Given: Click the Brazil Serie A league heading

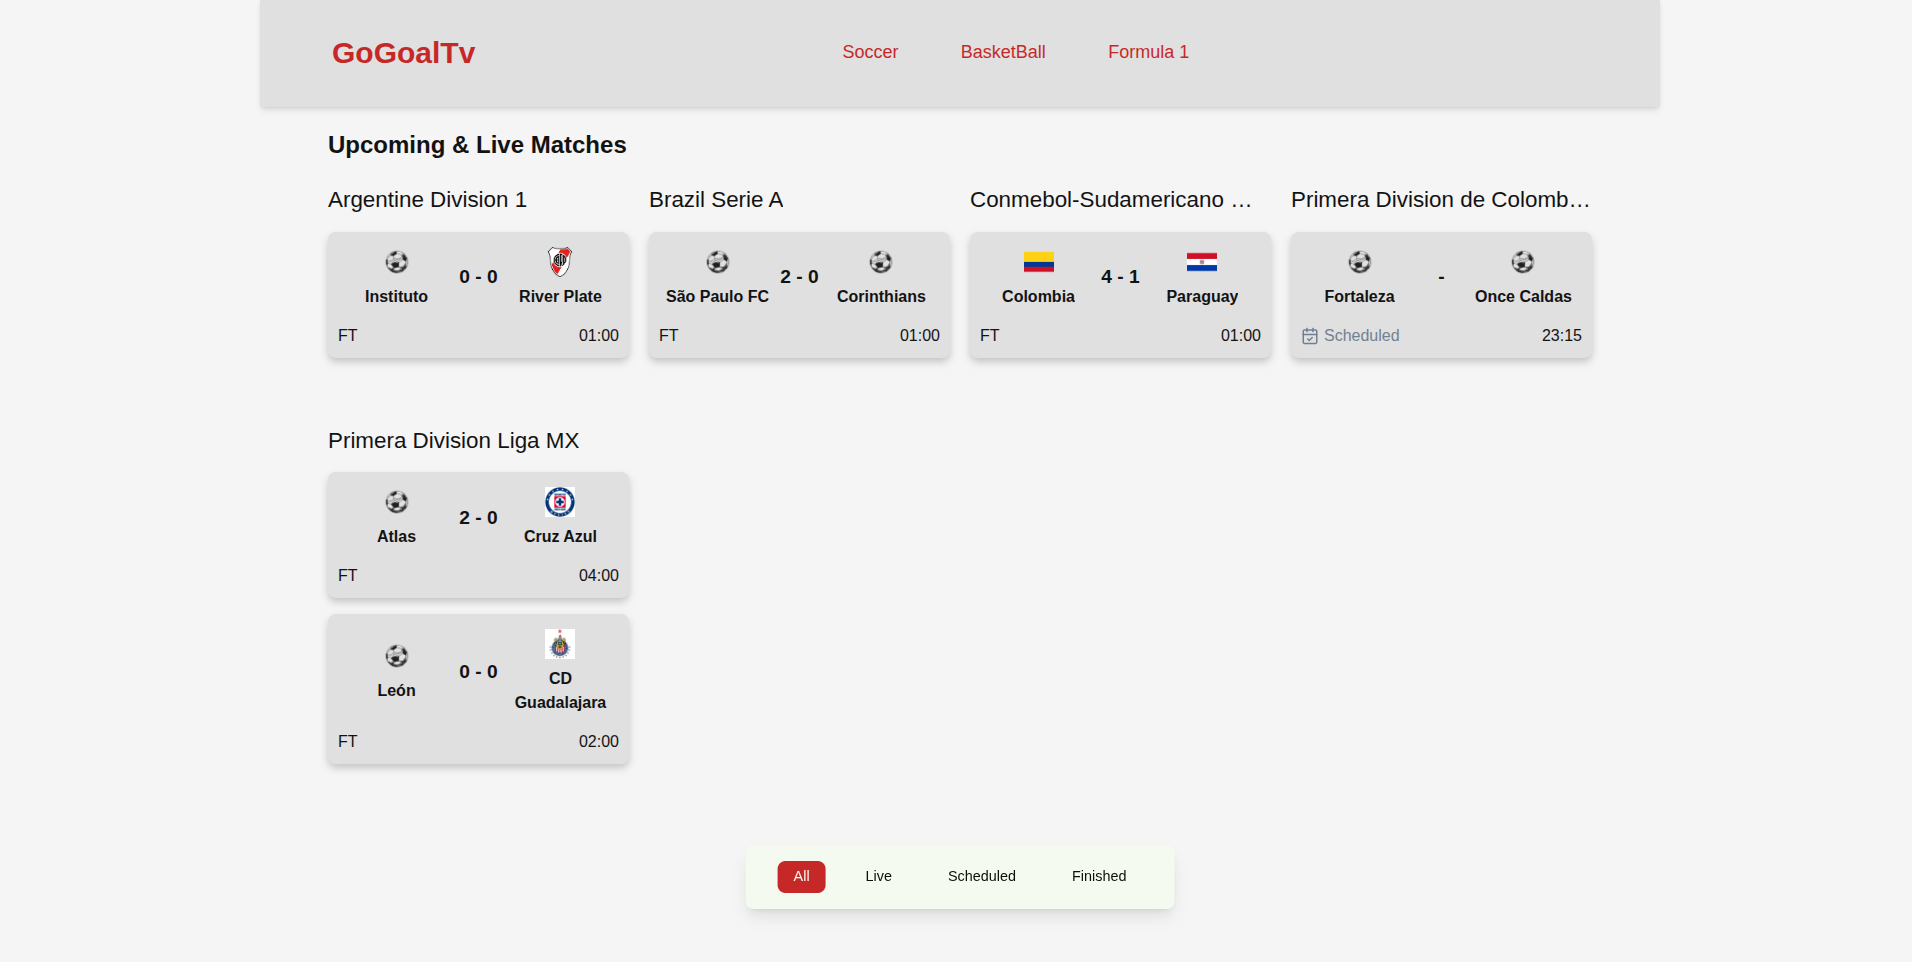Looking at the screenshot, I should coord(716,200).
